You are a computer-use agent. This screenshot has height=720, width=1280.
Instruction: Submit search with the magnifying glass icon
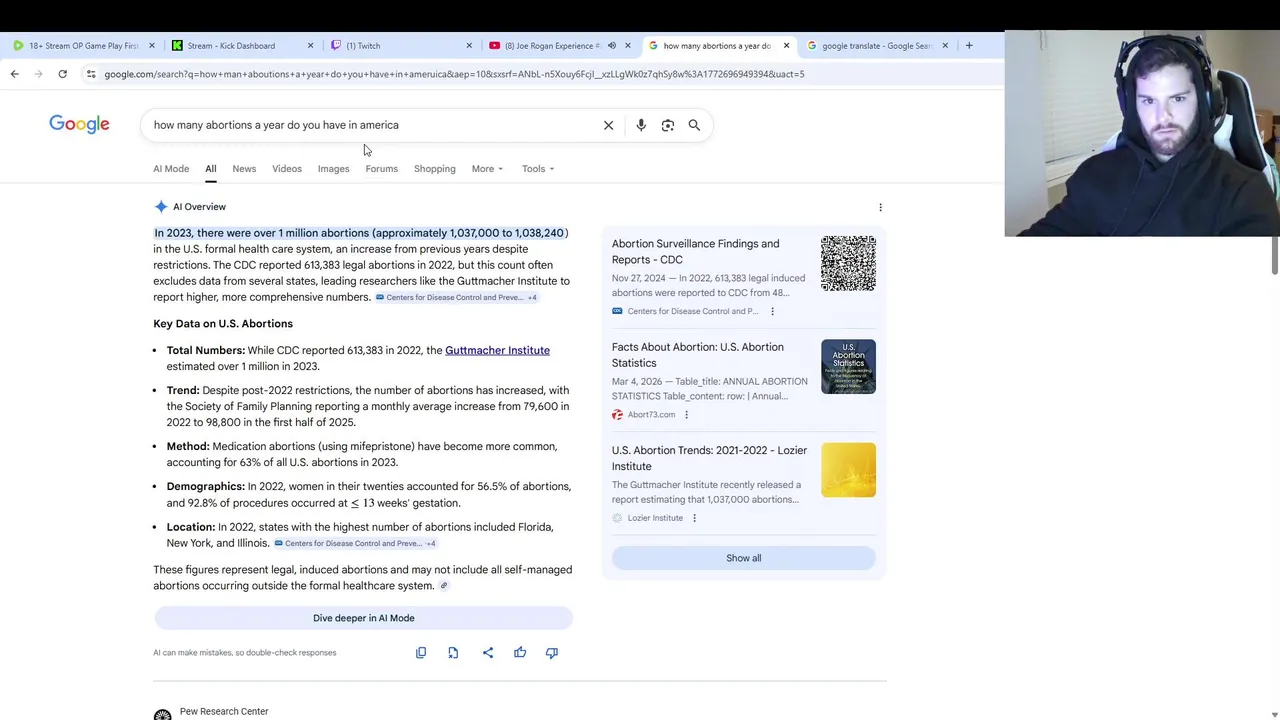[x=694, y=125]
